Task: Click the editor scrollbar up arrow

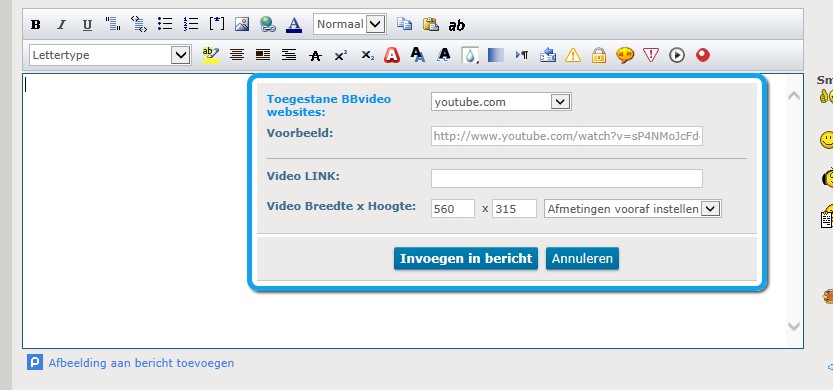Action: click(794, 96)
